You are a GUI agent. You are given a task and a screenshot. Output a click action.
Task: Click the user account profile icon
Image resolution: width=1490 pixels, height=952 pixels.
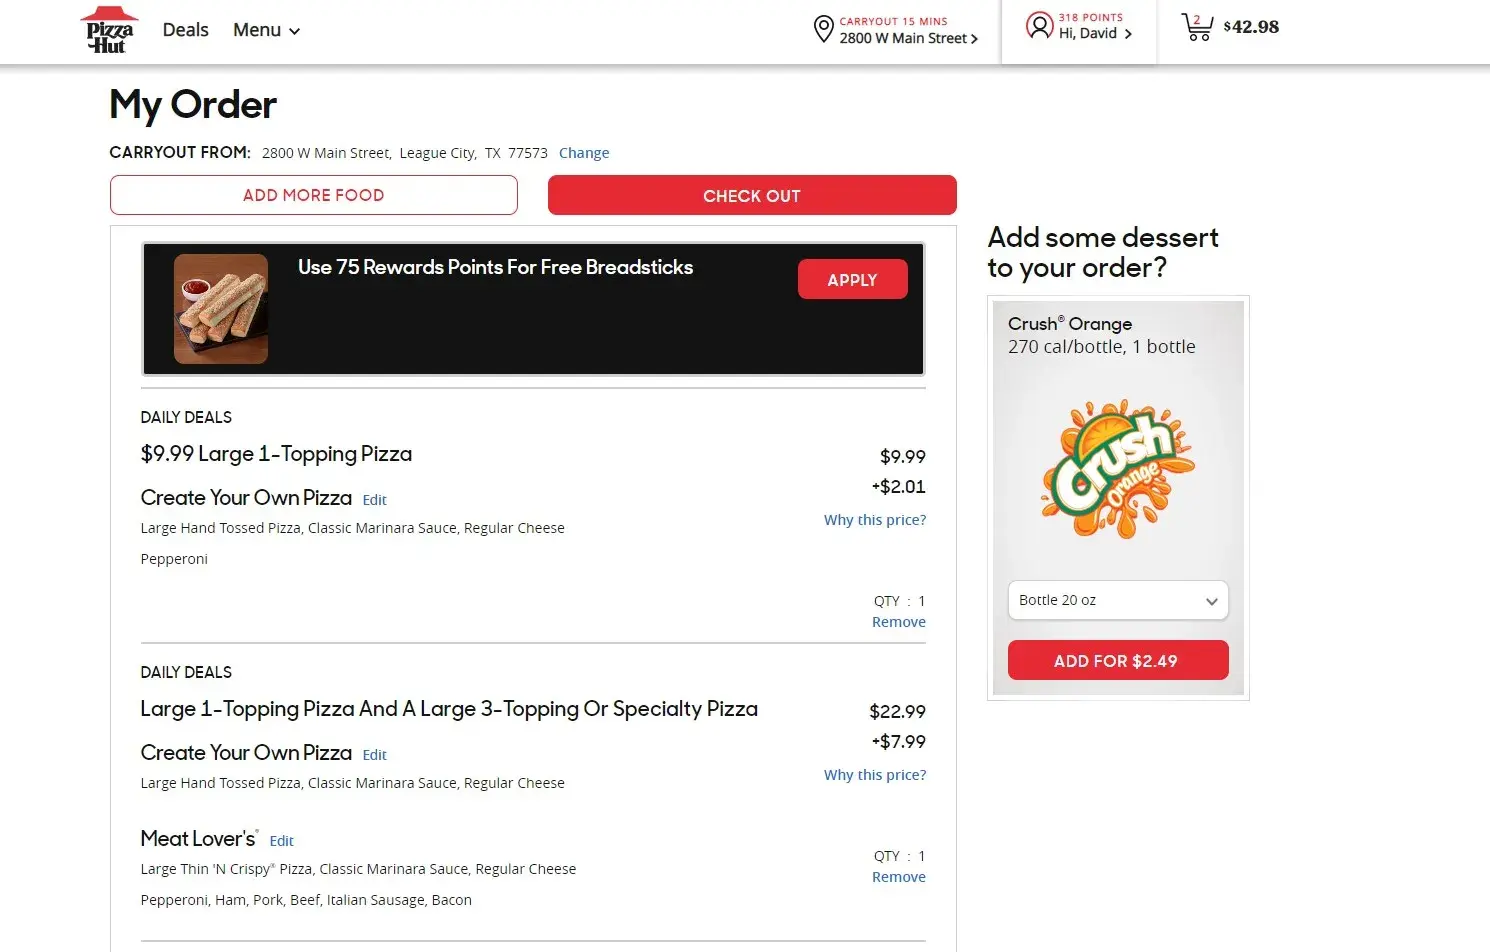1040,26
